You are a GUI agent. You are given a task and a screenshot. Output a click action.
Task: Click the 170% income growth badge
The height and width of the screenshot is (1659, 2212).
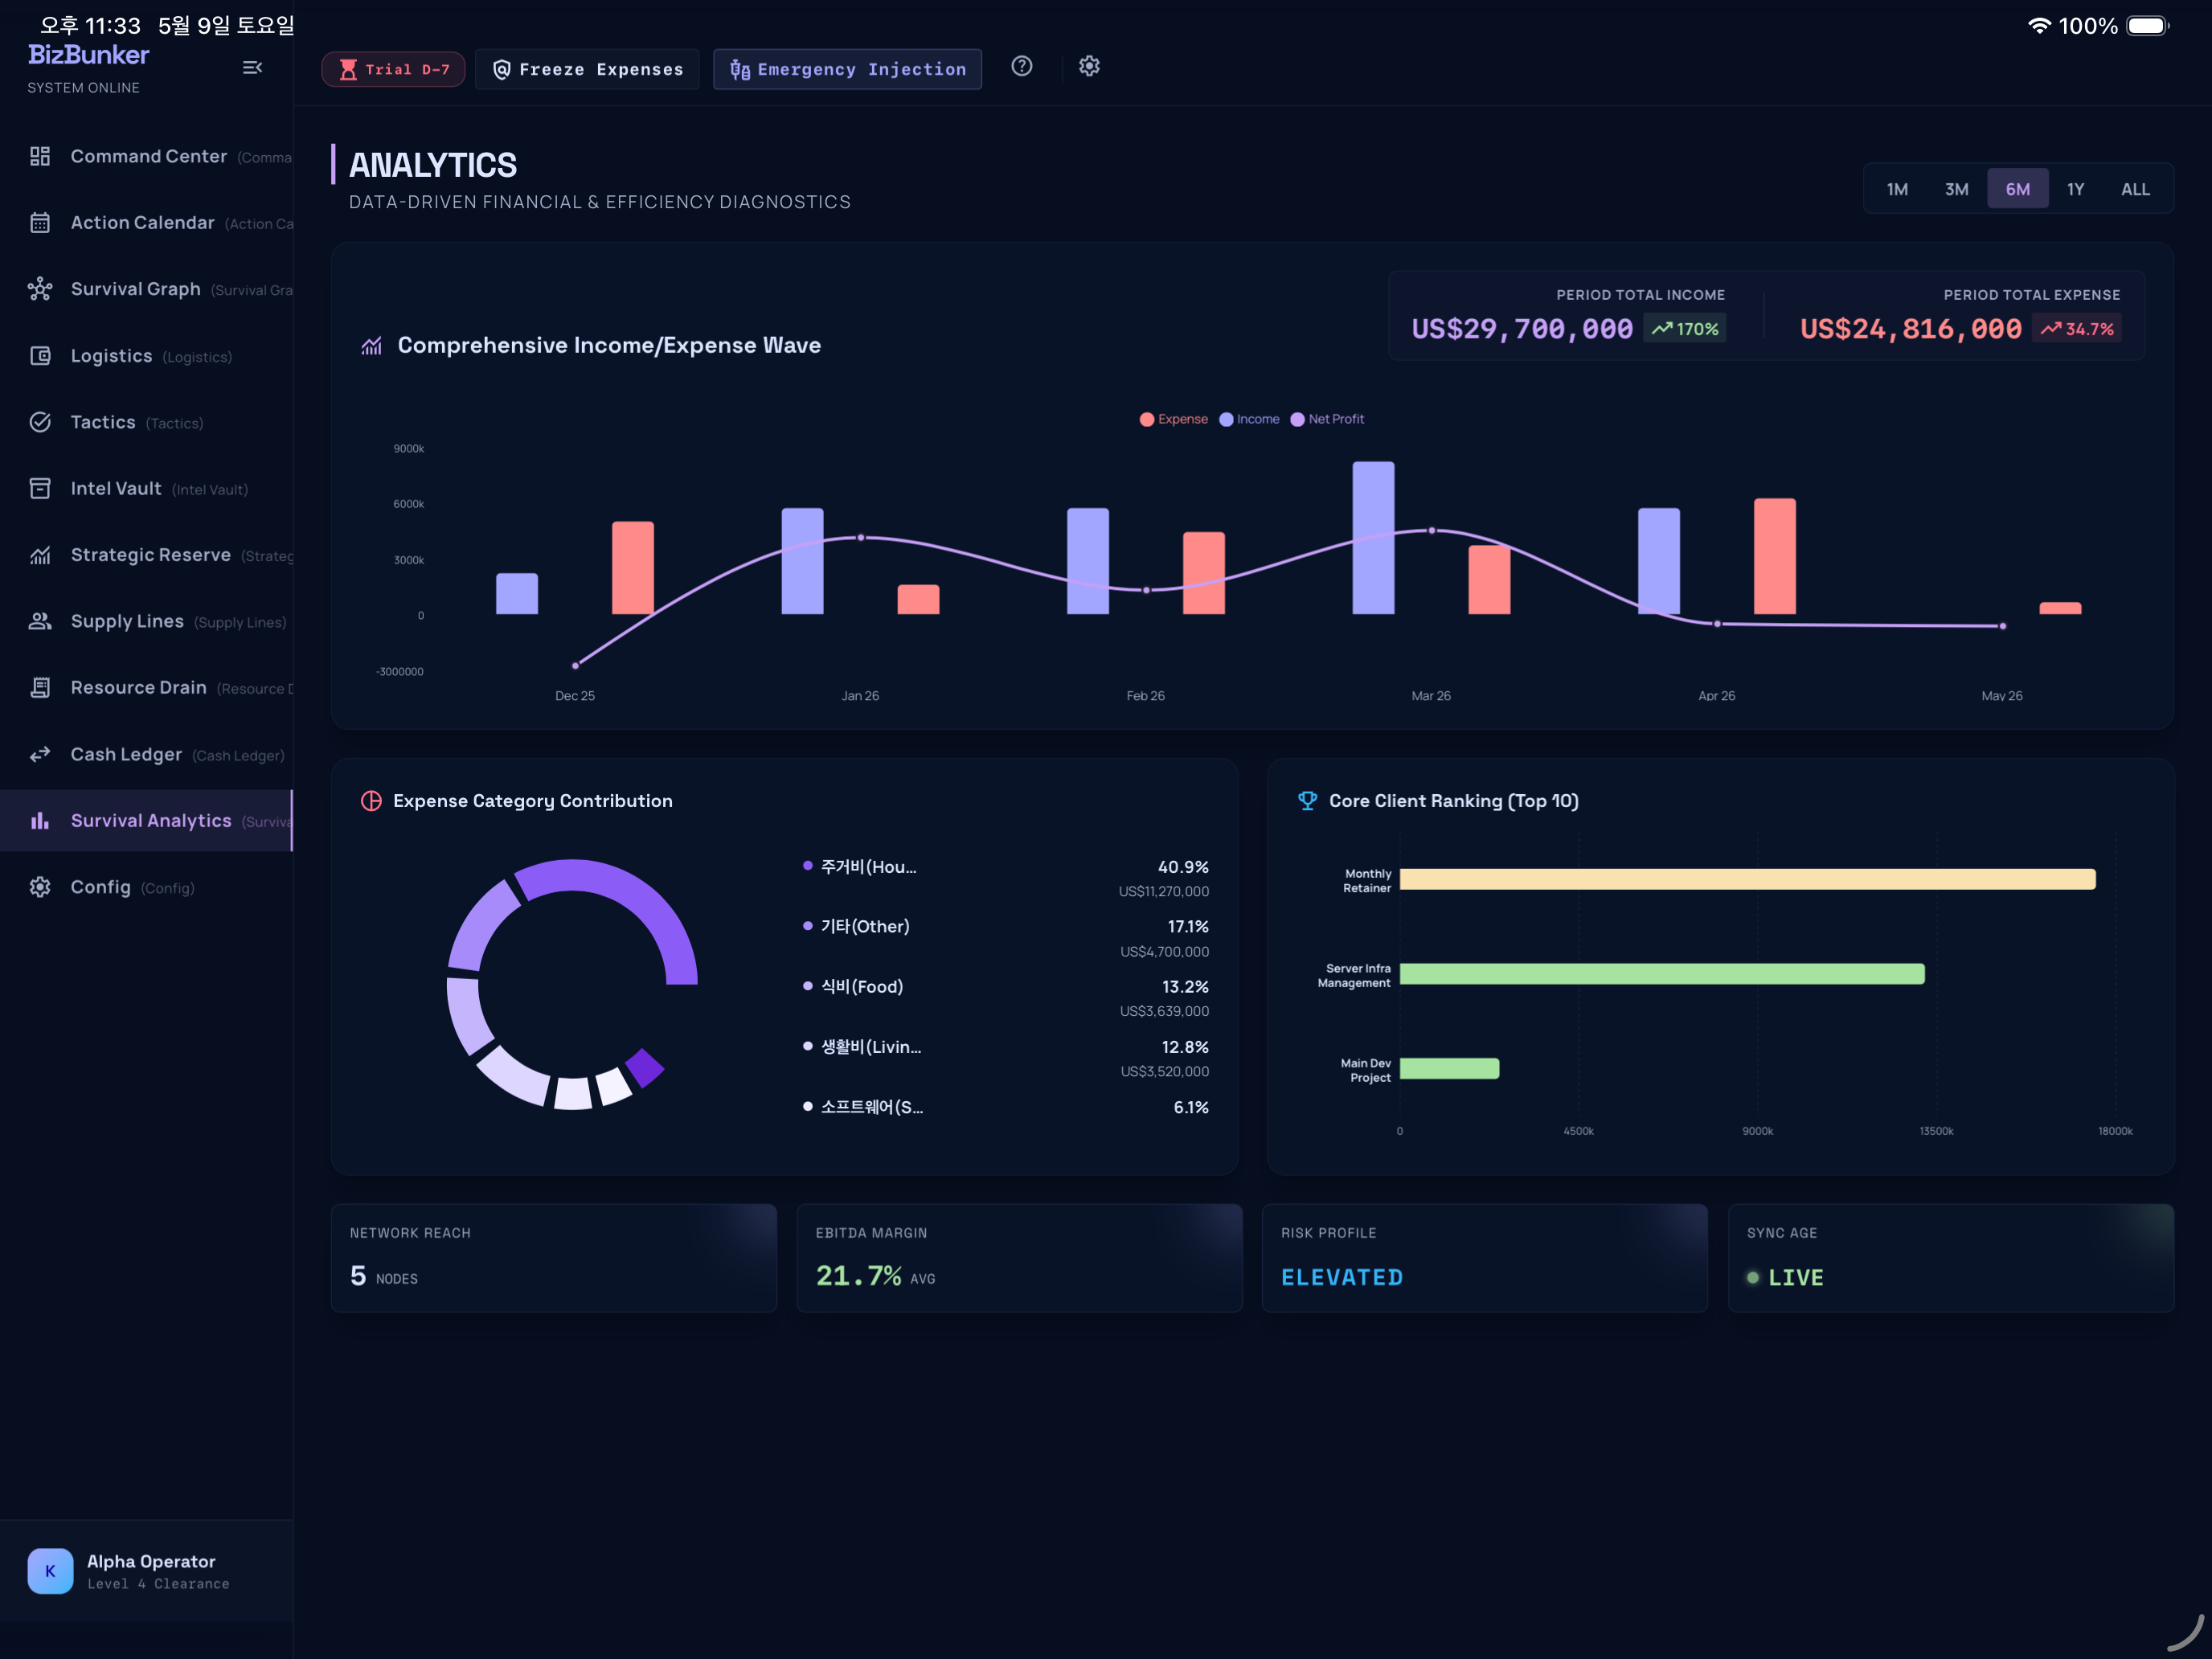[1684, 329]
